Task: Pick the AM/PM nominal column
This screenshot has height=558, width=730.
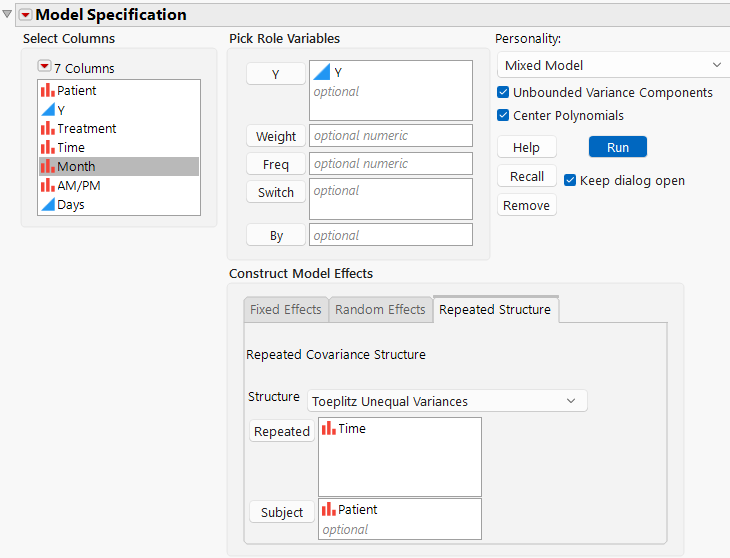Action: (x=78, y=185)
